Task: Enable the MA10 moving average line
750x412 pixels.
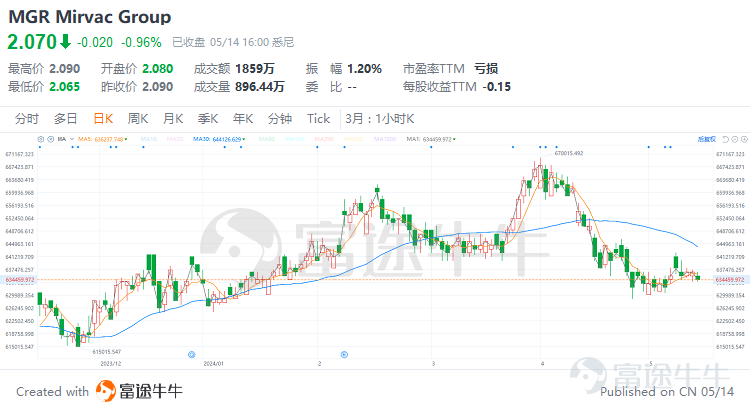Action: pyautogui.click(x=149, y=139)
